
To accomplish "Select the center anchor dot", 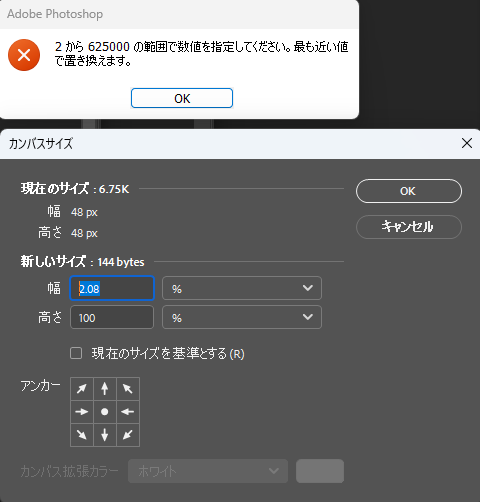I will [105, 412].
